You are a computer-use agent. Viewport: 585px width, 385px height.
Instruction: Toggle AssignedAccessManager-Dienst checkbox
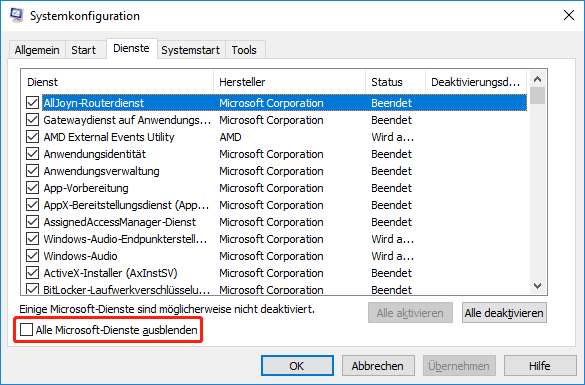32,222
